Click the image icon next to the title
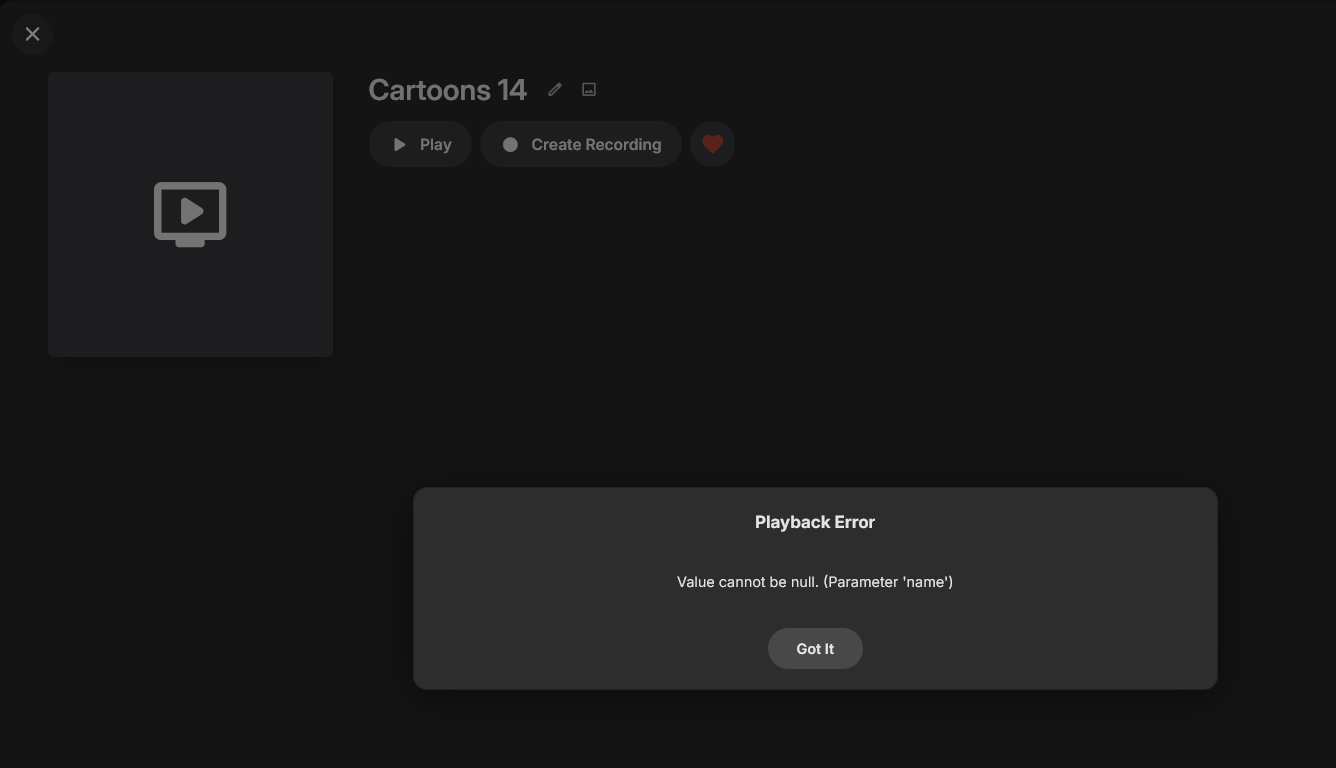This screenshot has height=768, width=1336. coord(589,90)
